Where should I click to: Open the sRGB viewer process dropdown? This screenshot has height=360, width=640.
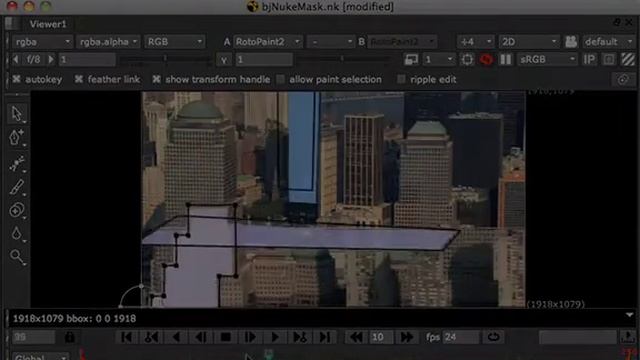(x=547, y=60)
